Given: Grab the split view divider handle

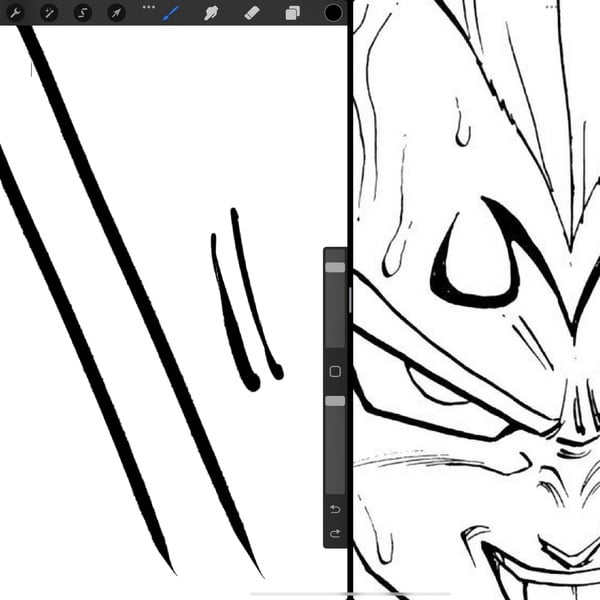Looking at the screenshot, I should pyautogui.click(x=350, y=300).
